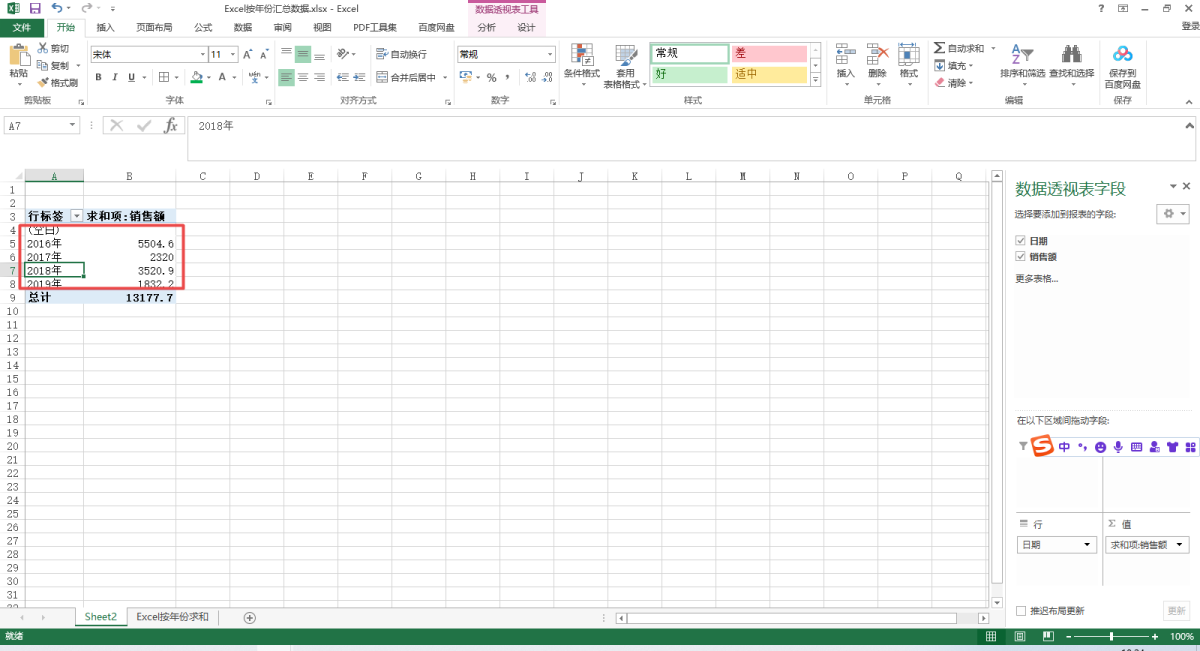Switch to the 插入 ribbon tab

coord(105,27)
